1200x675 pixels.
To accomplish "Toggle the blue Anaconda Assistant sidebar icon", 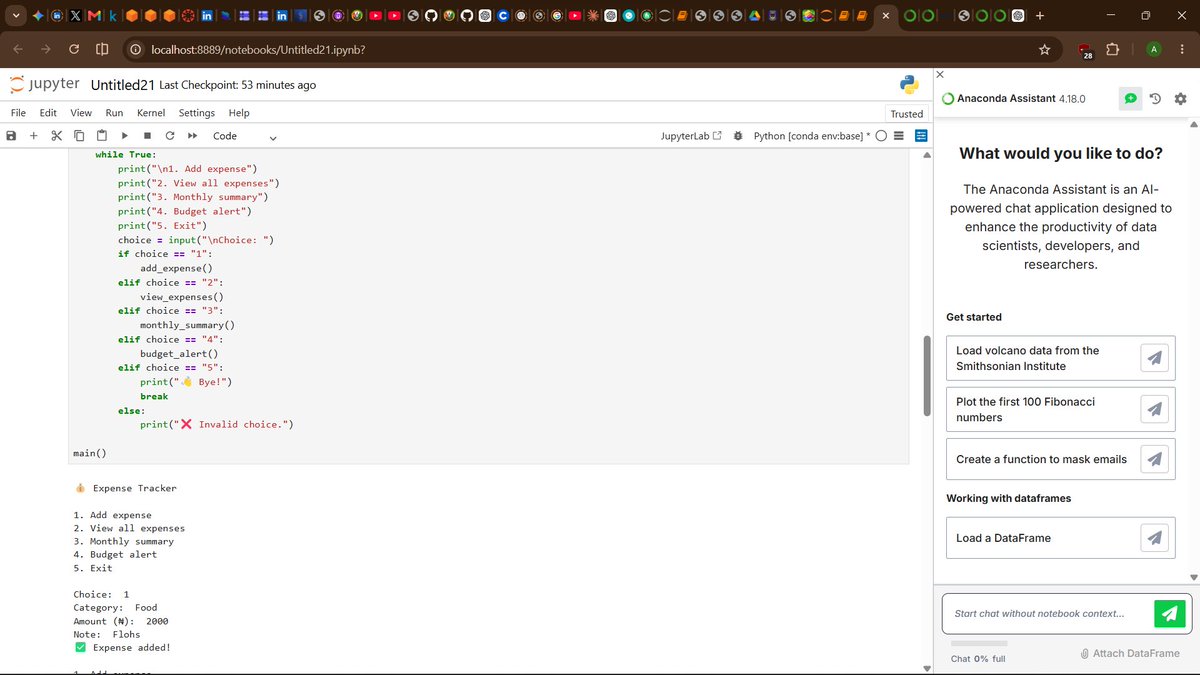I will click(920, 136).
